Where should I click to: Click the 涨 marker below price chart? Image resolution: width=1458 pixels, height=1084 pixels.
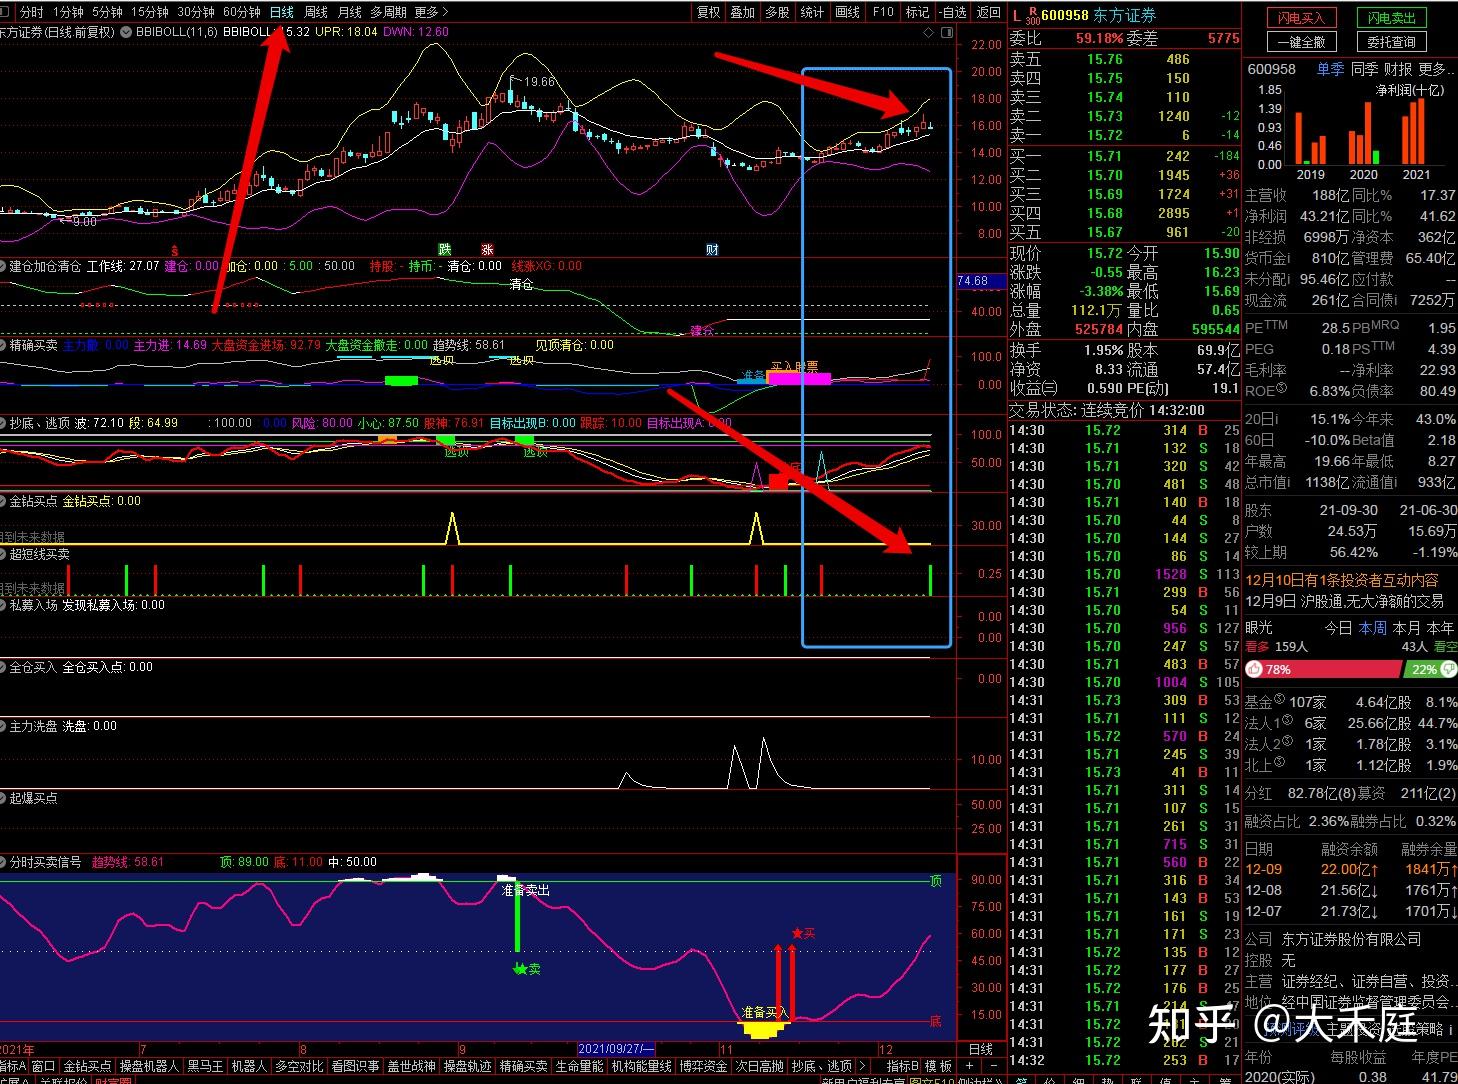tap(487, 249)
